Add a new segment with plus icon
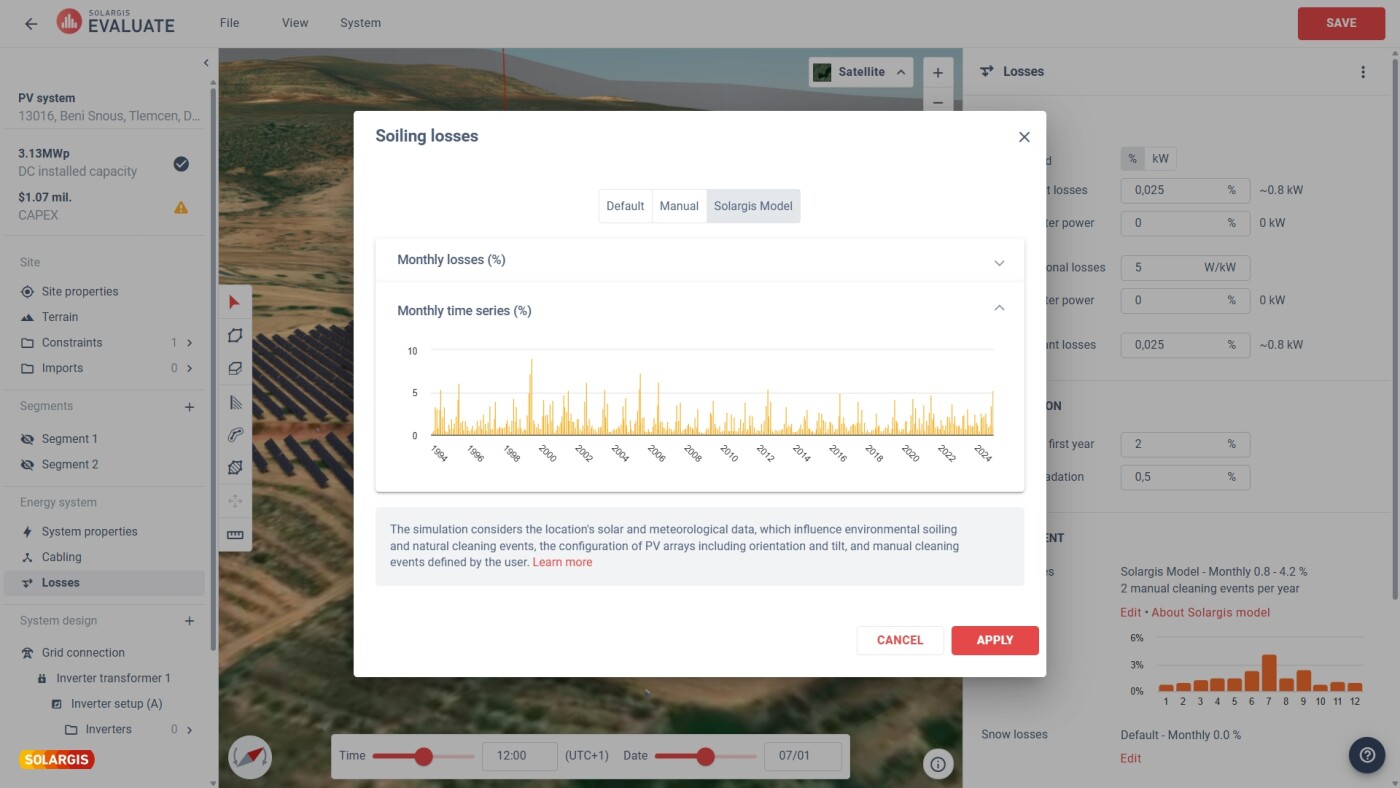The width and height of the screenshot is (1400, 788). point(189,407)
